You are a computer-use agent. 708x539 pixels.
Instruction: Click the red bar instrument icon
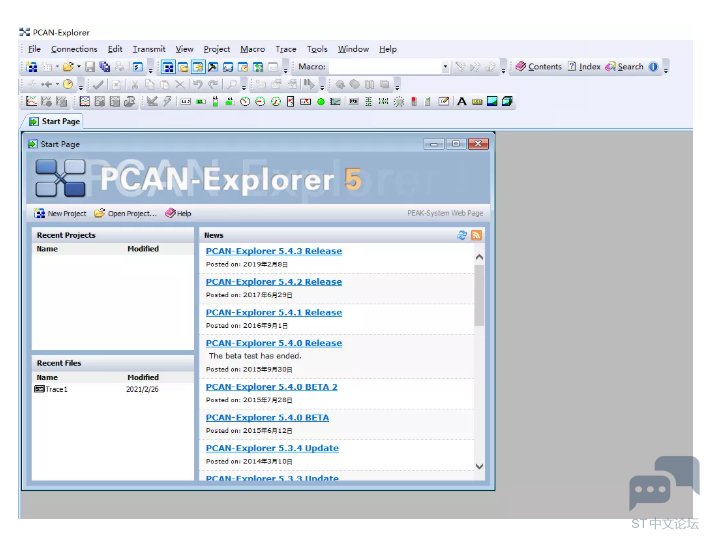(x=414, y=102)
